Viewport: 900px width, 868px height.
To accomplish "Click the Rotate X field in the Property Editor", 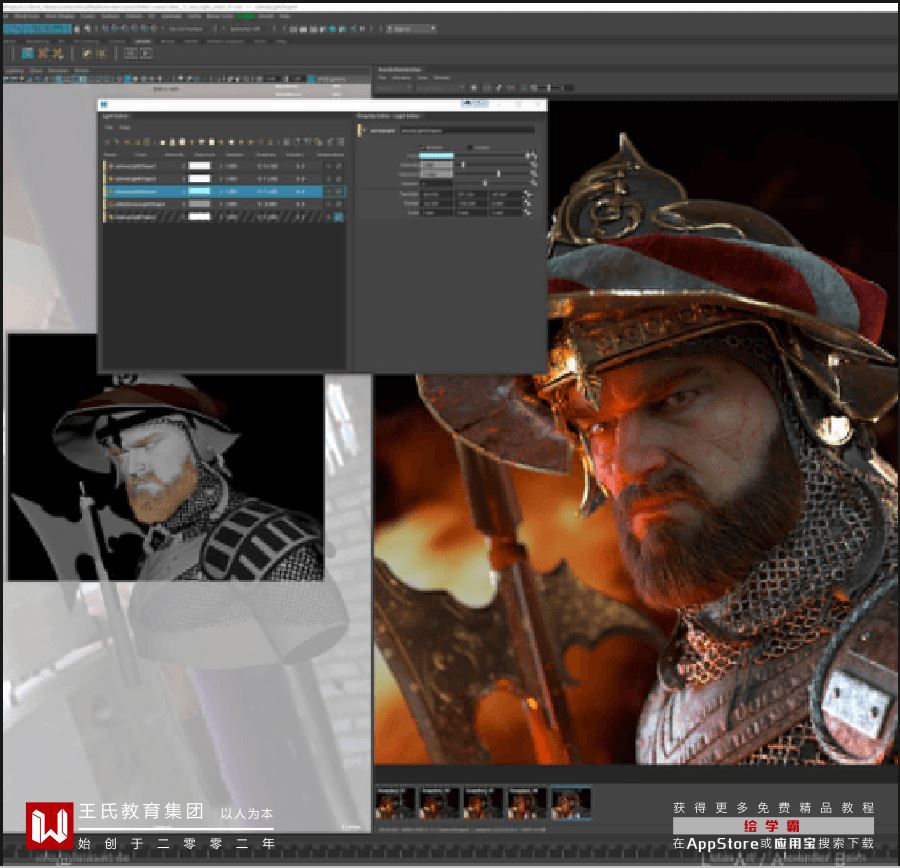I will [436, 204].
